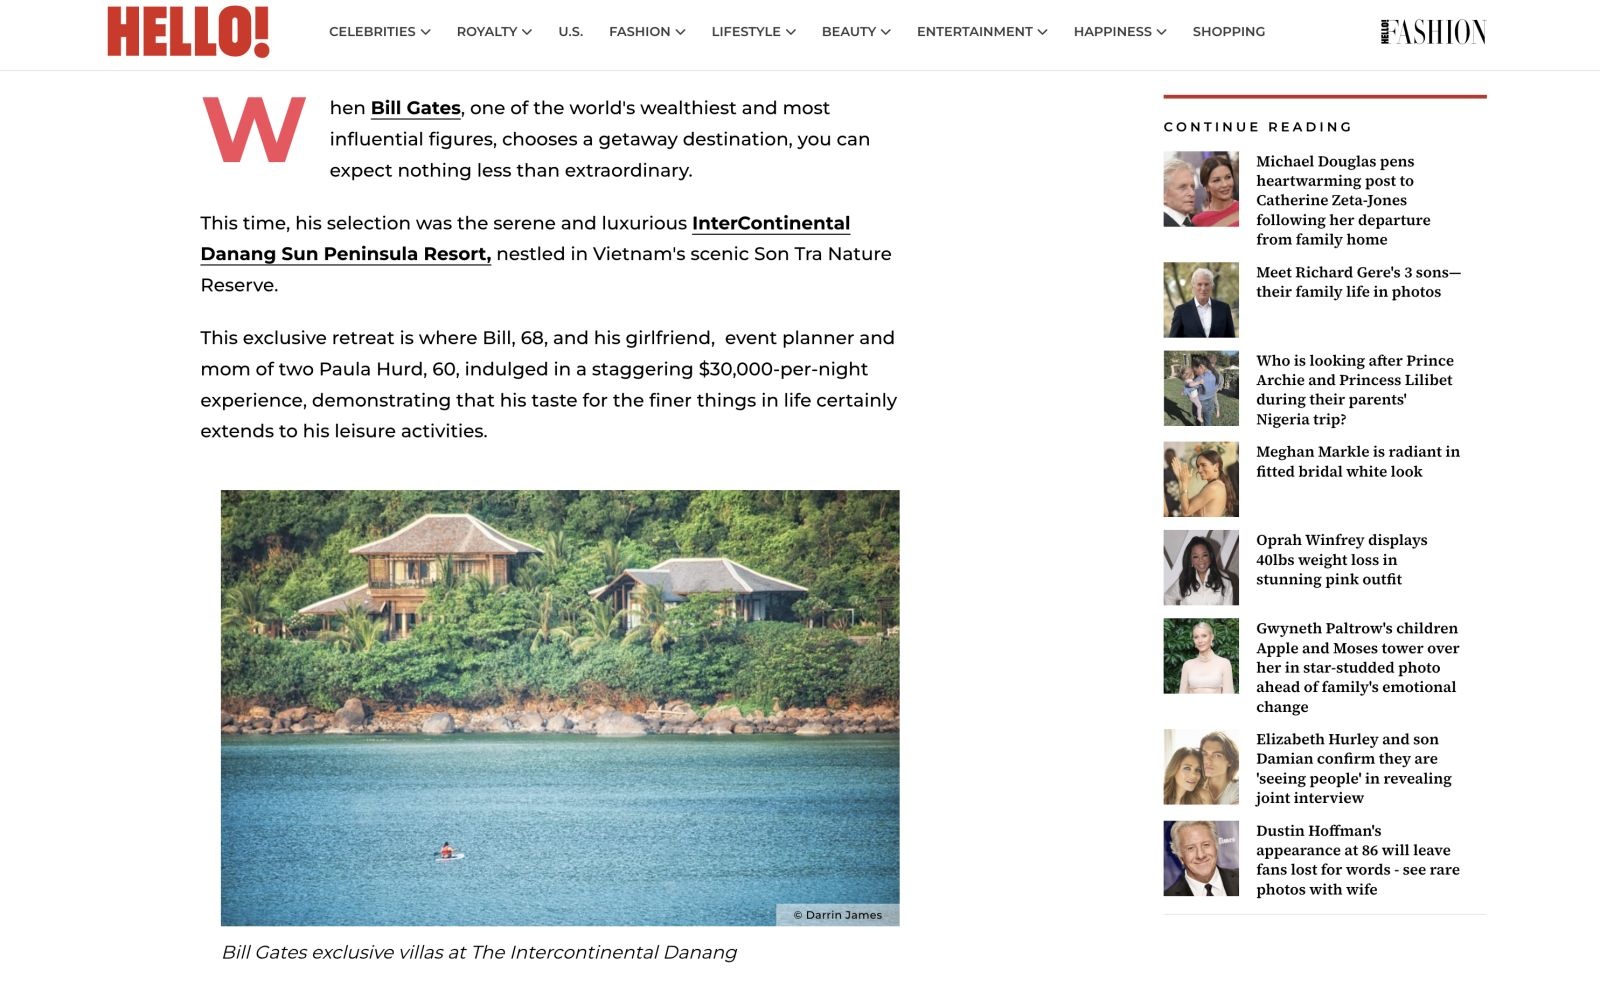Viewport: 1600px width, 992px height.
Task: Follow the Bill Gates link
Action: (415, 108)
